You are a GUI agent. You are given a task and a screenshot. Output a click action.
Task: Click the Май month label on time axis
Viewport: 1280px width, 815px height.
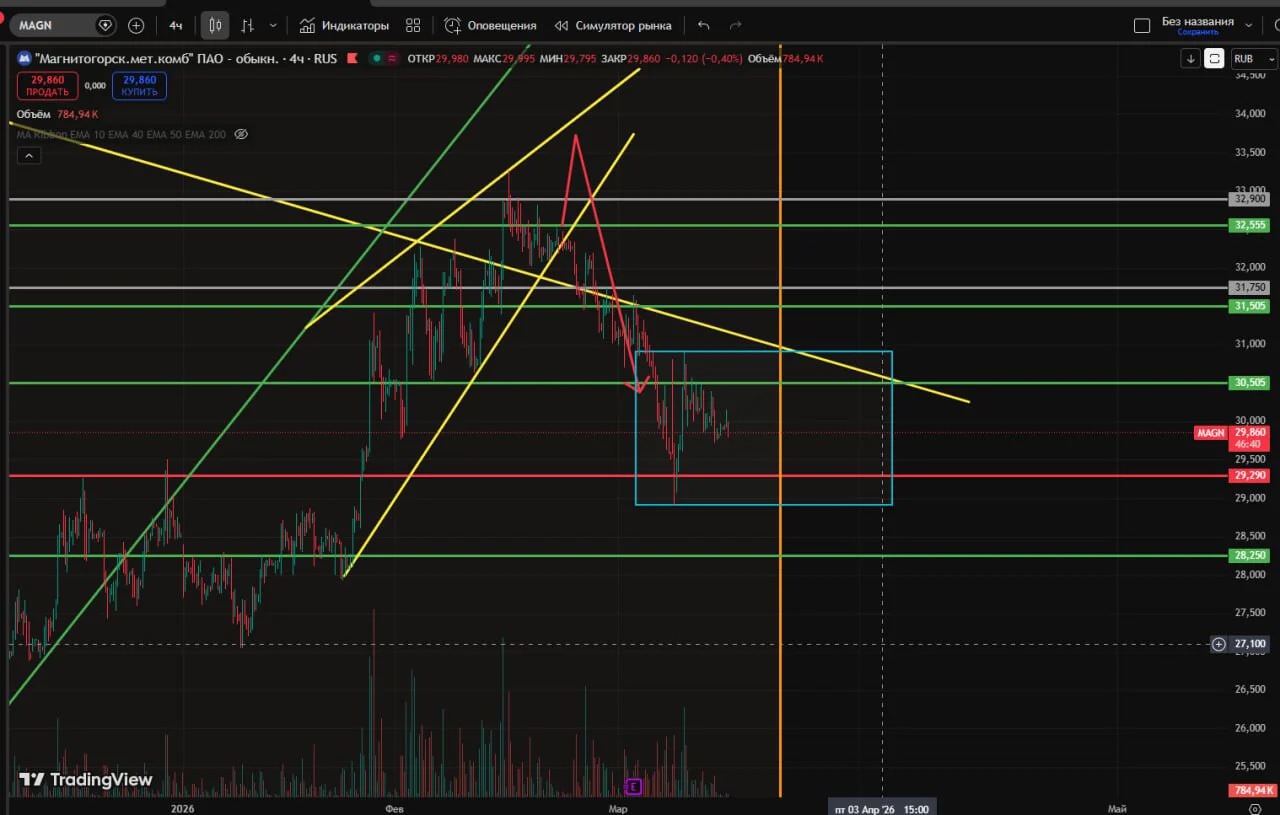[1117, 809]
